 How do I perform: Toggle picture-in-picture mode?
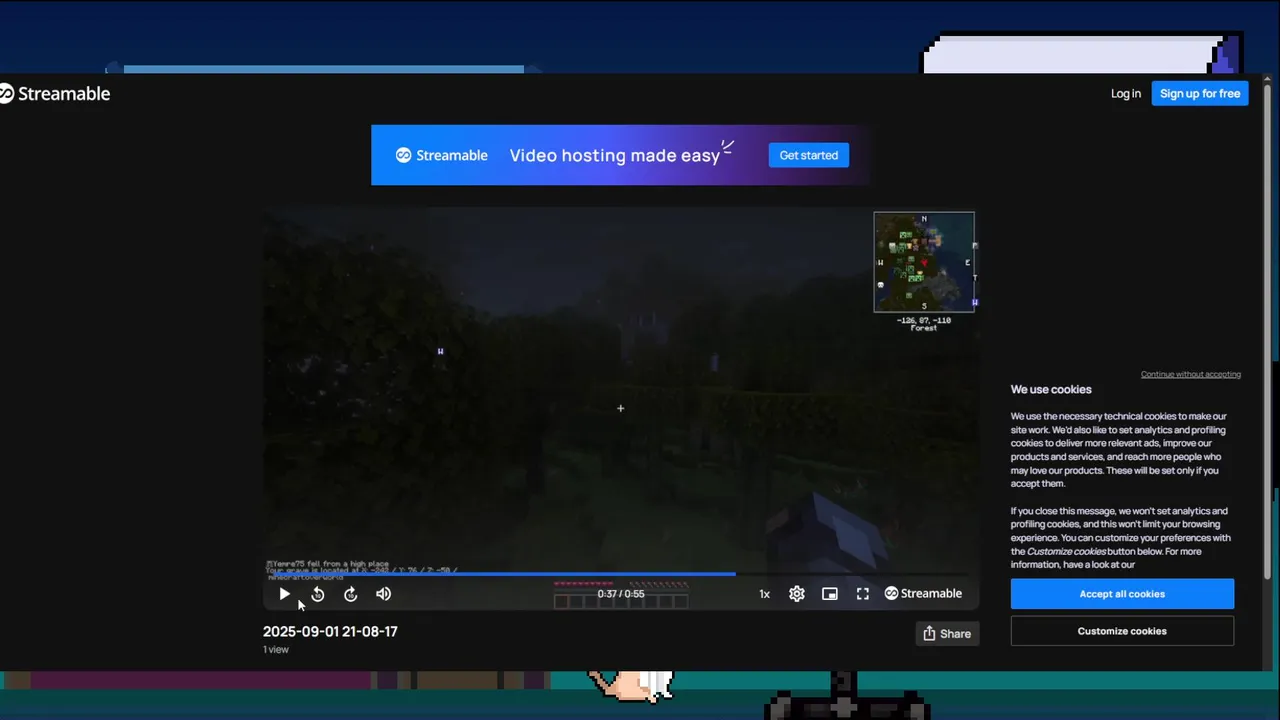830,594
